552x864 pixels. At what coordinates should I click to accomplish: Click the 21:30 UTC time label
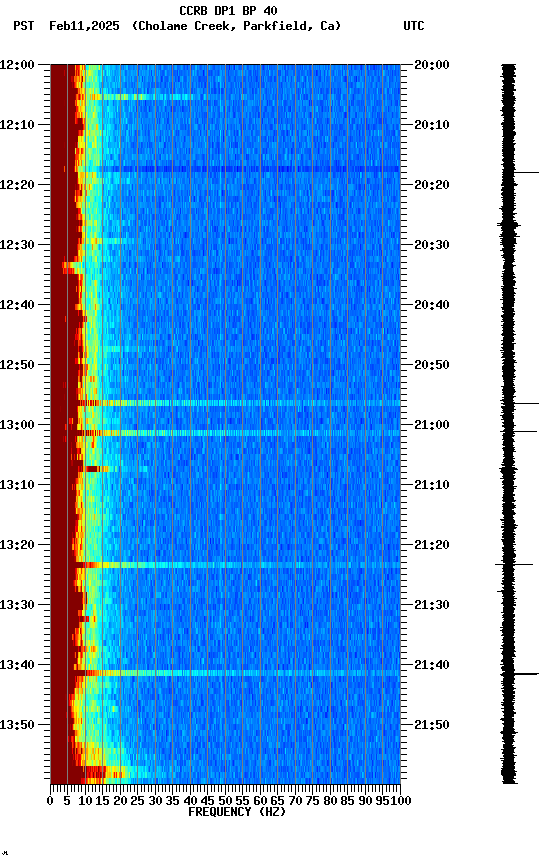[x=432, y=606]
